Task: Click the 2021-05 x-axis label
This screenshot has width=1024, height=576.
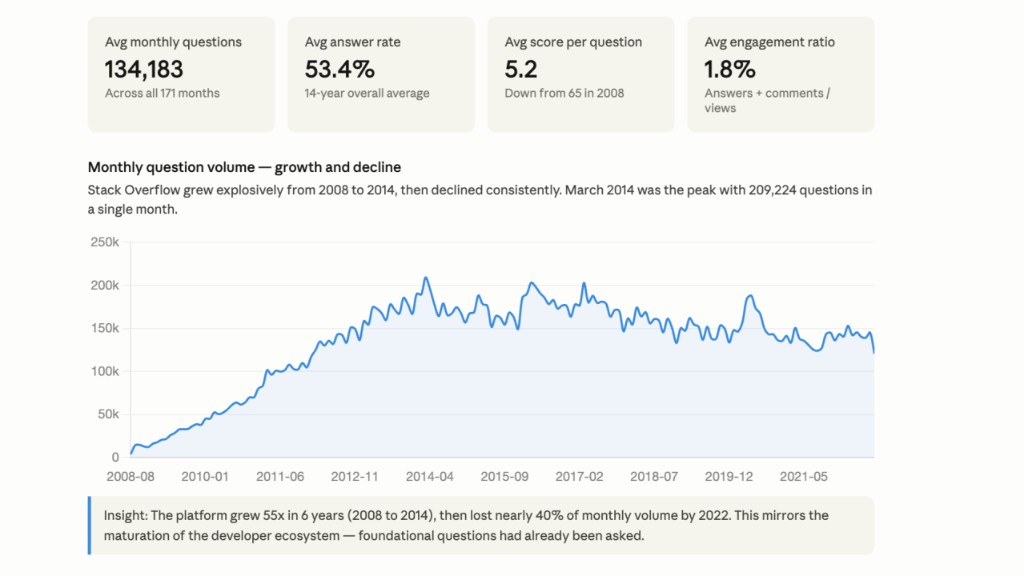Action: 803,477
